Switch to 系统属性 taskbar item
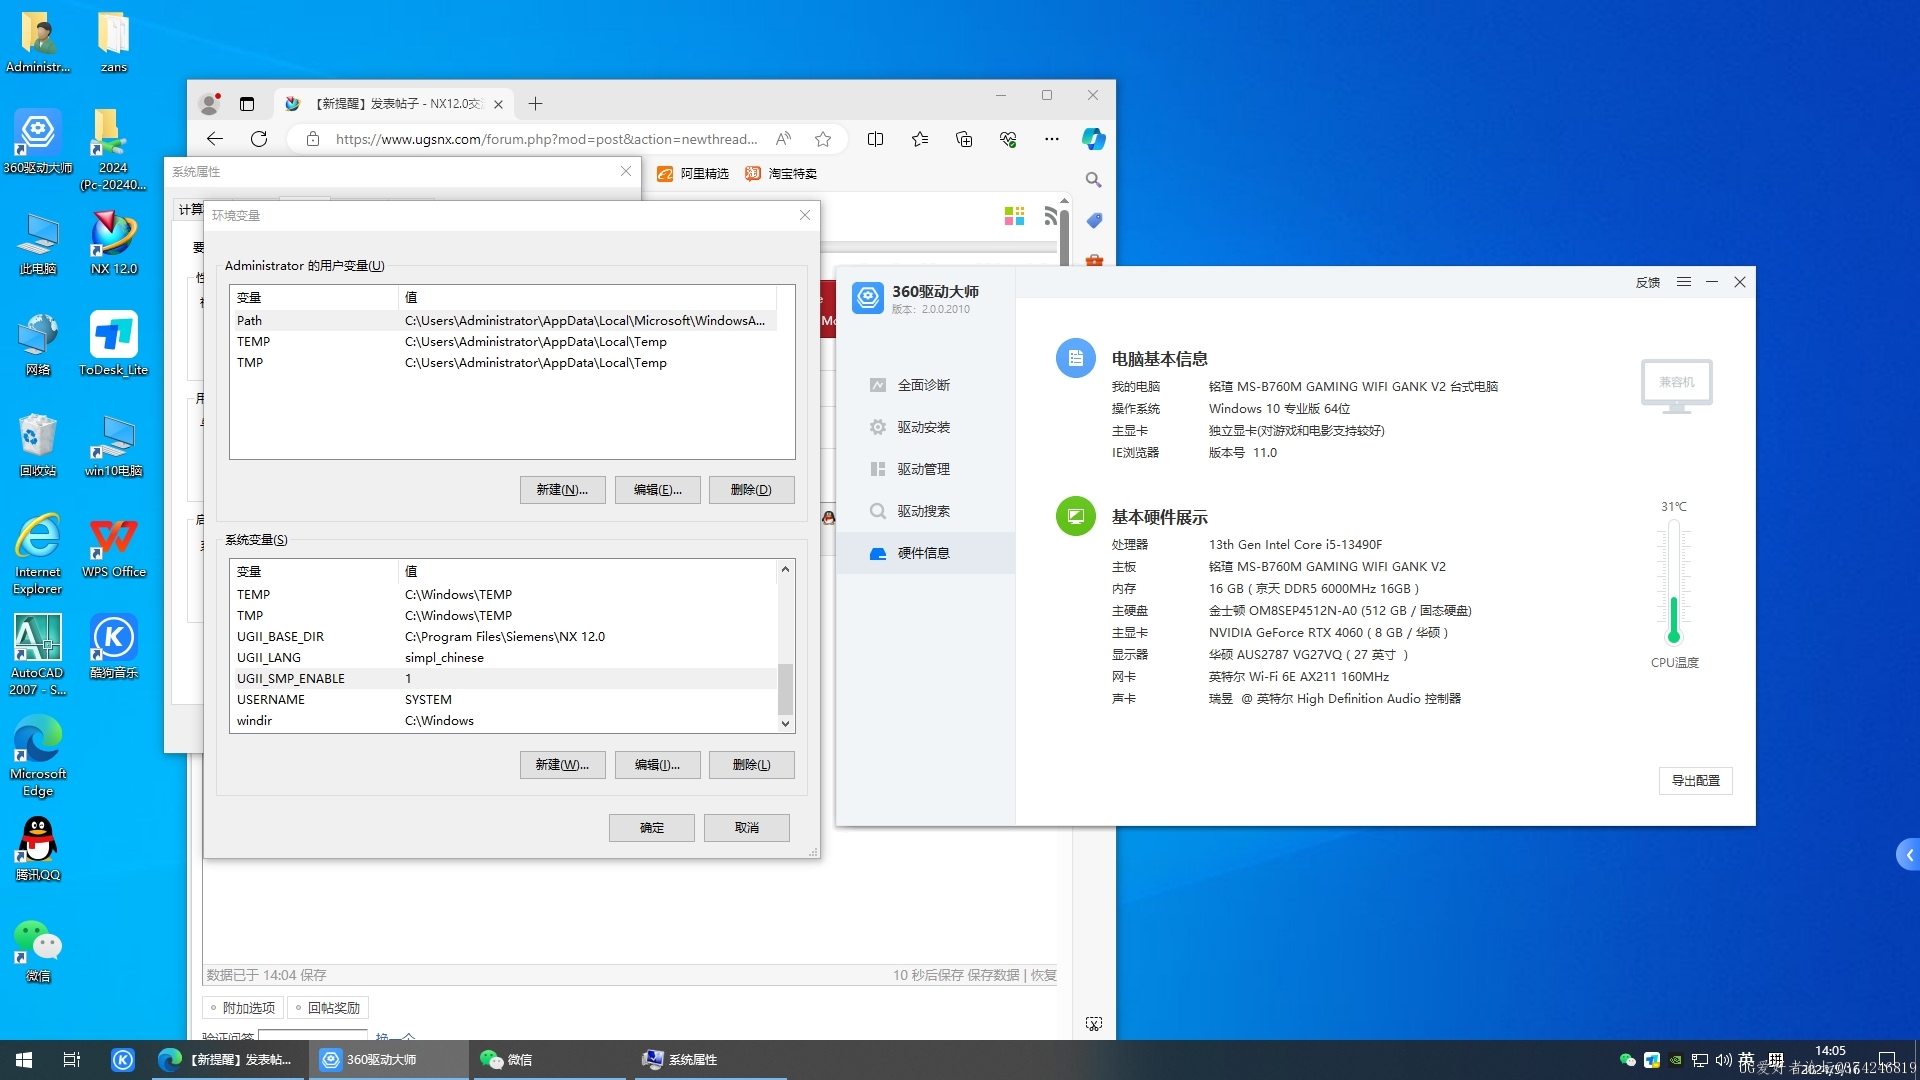This screenshot has height=1080, width=1920. click(709, 1060)
